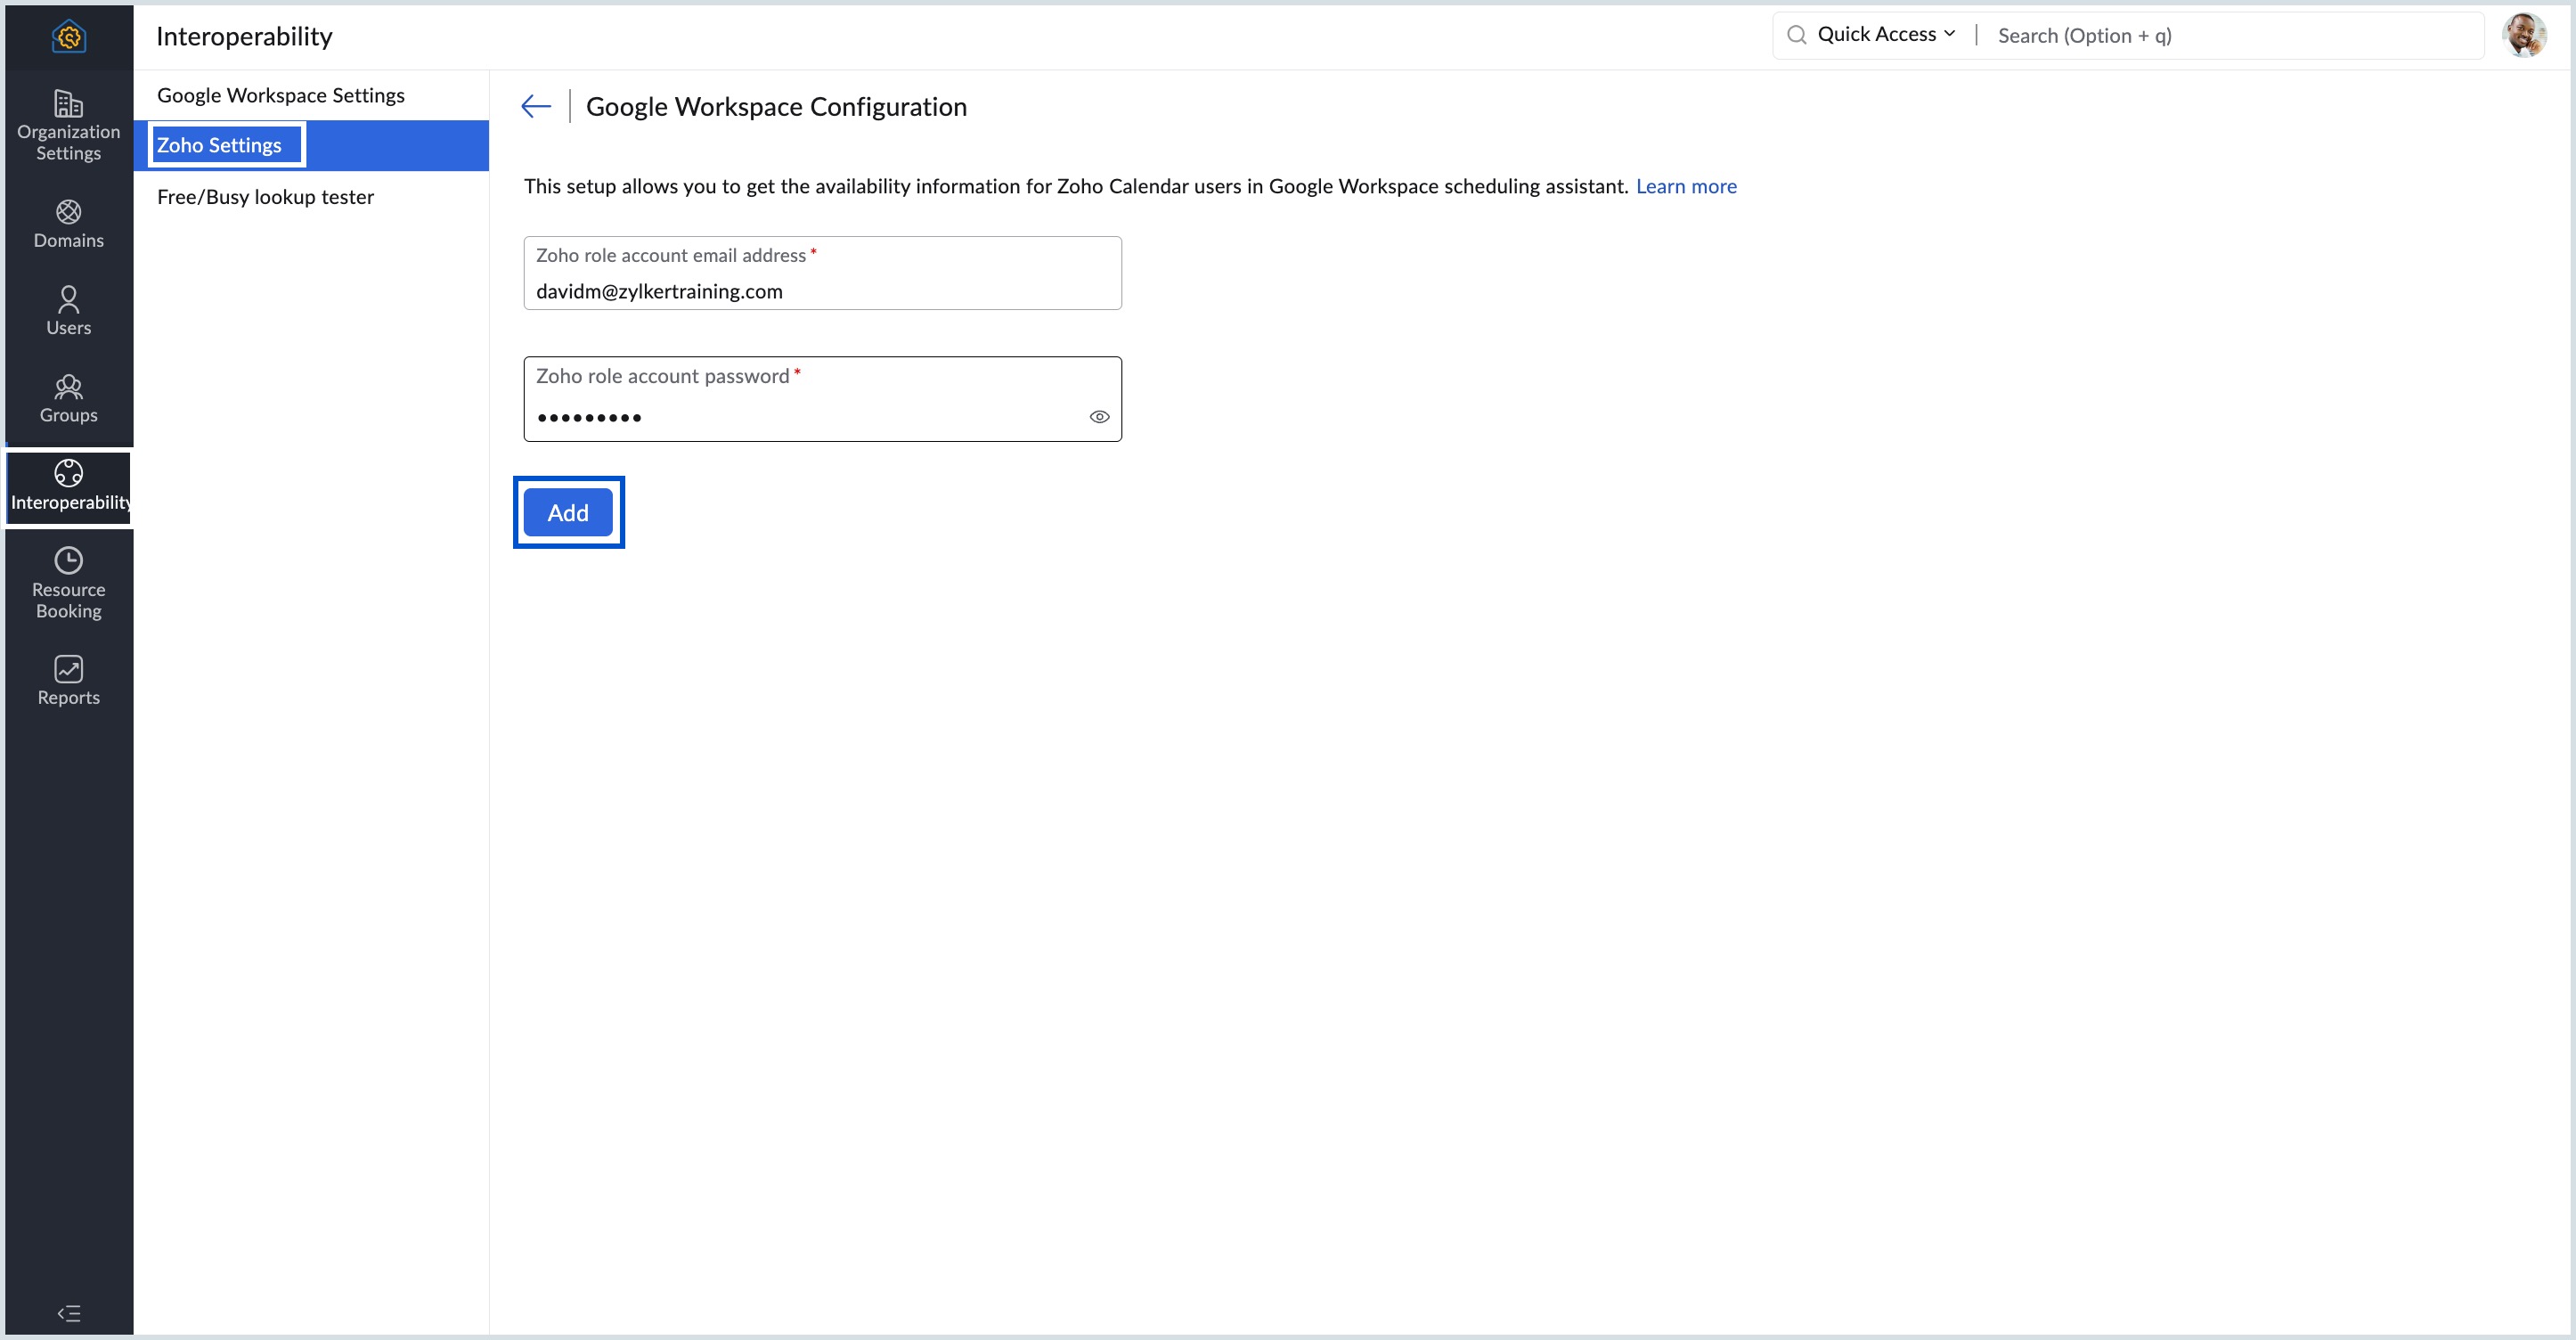Collapse the left sidebar

click(x=68, y=1313)
